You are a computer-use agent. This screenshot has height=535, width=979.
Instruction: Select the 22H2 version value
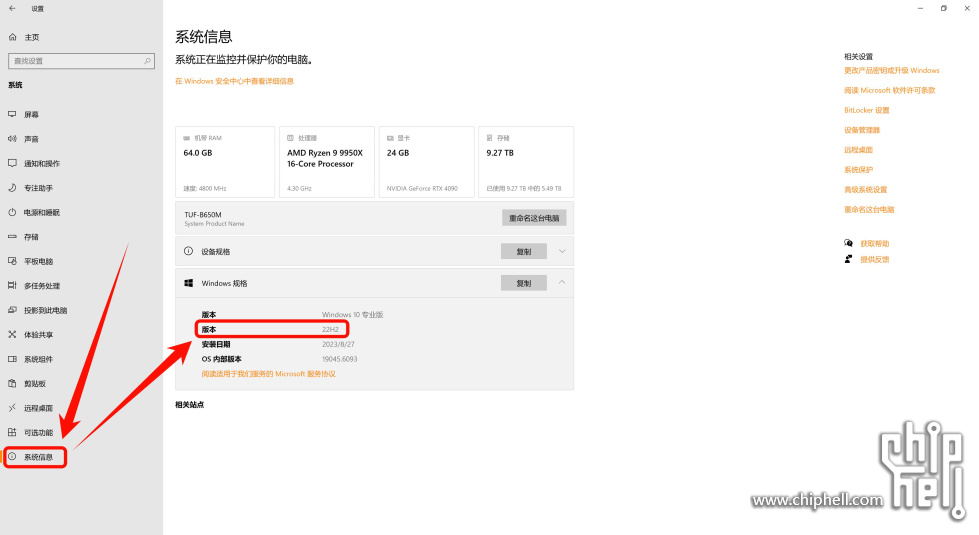pos(330,330)
